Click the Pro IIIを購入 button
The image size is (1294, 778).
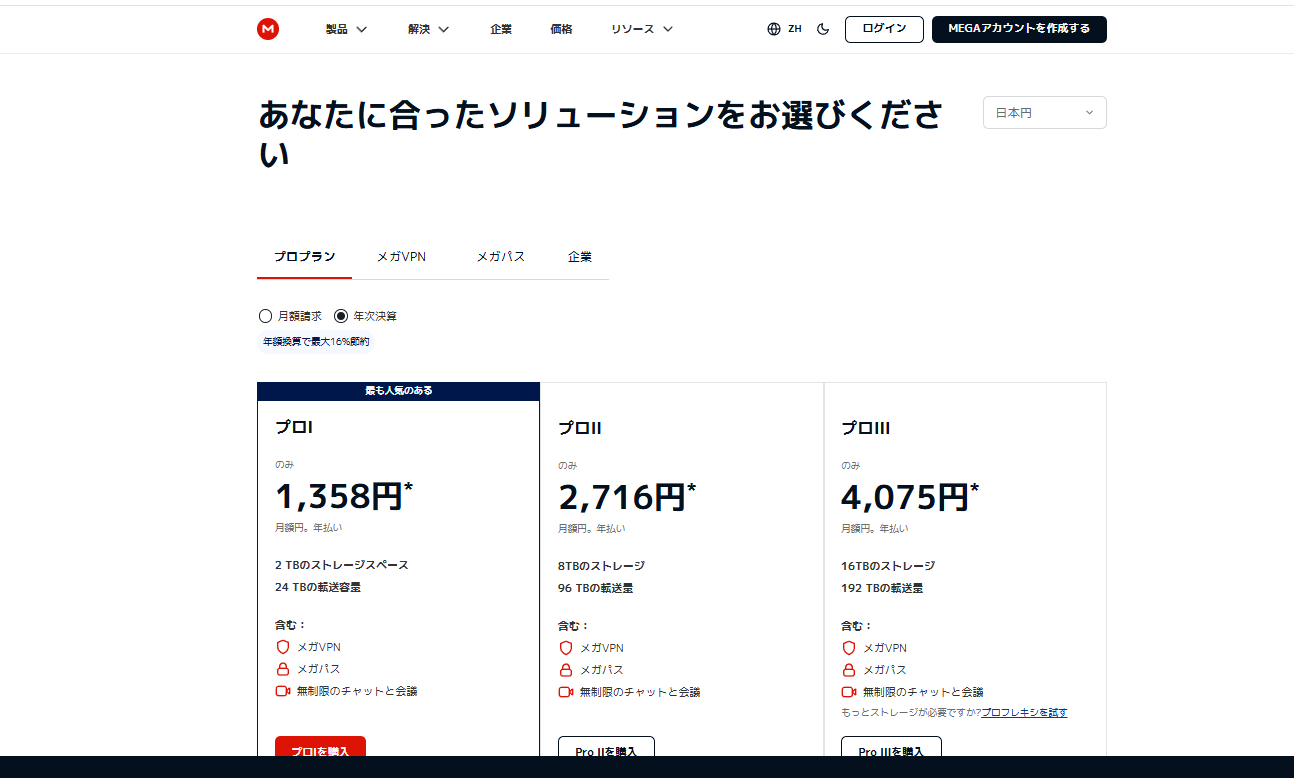coord(891,747)
